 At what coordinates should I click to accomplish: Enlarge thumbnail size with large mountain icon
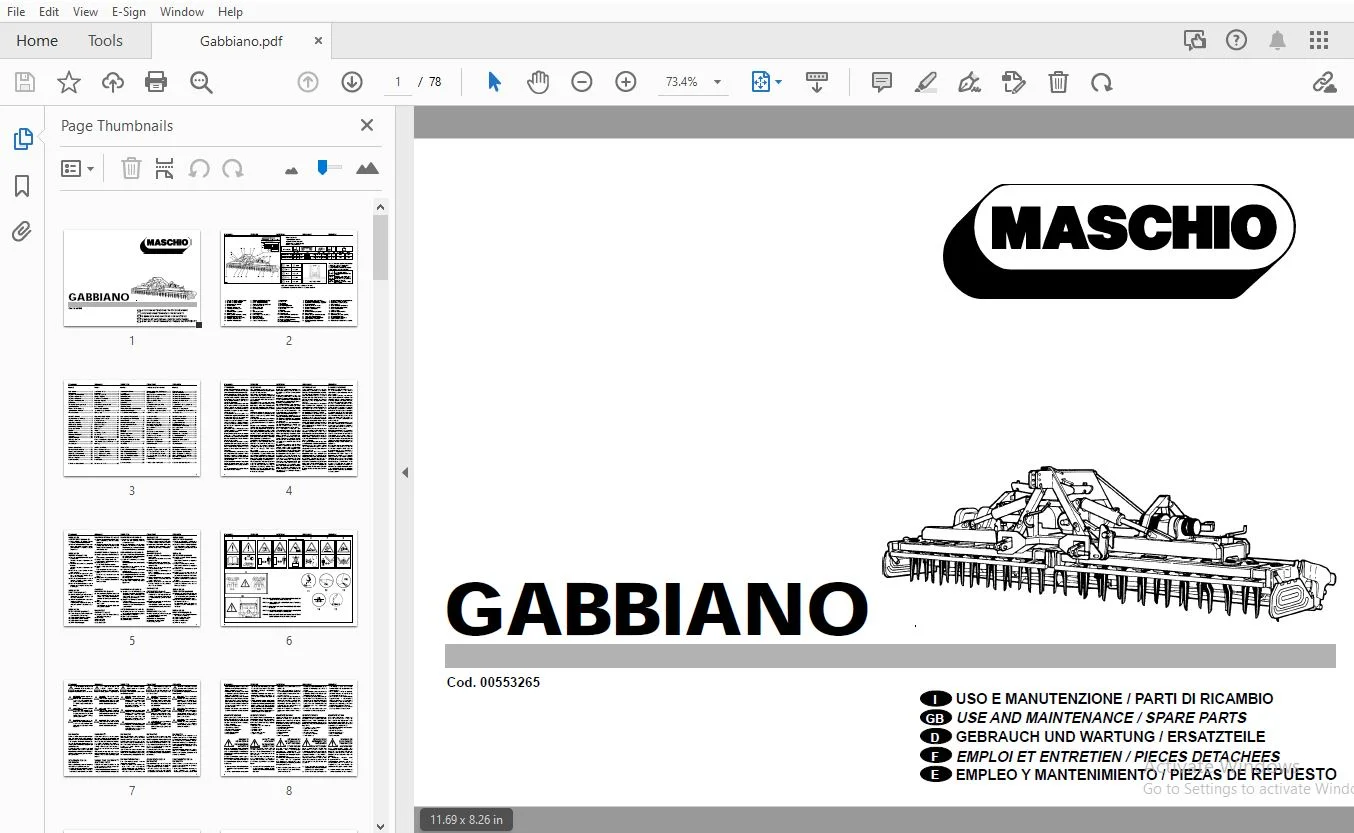click(x=367, y=169)
